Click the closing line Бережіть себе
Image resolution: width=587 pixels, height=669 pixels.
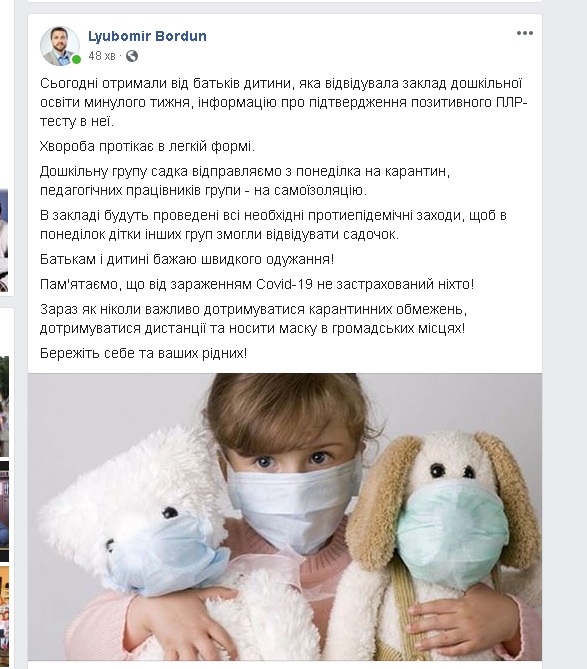tap(143, 353)
